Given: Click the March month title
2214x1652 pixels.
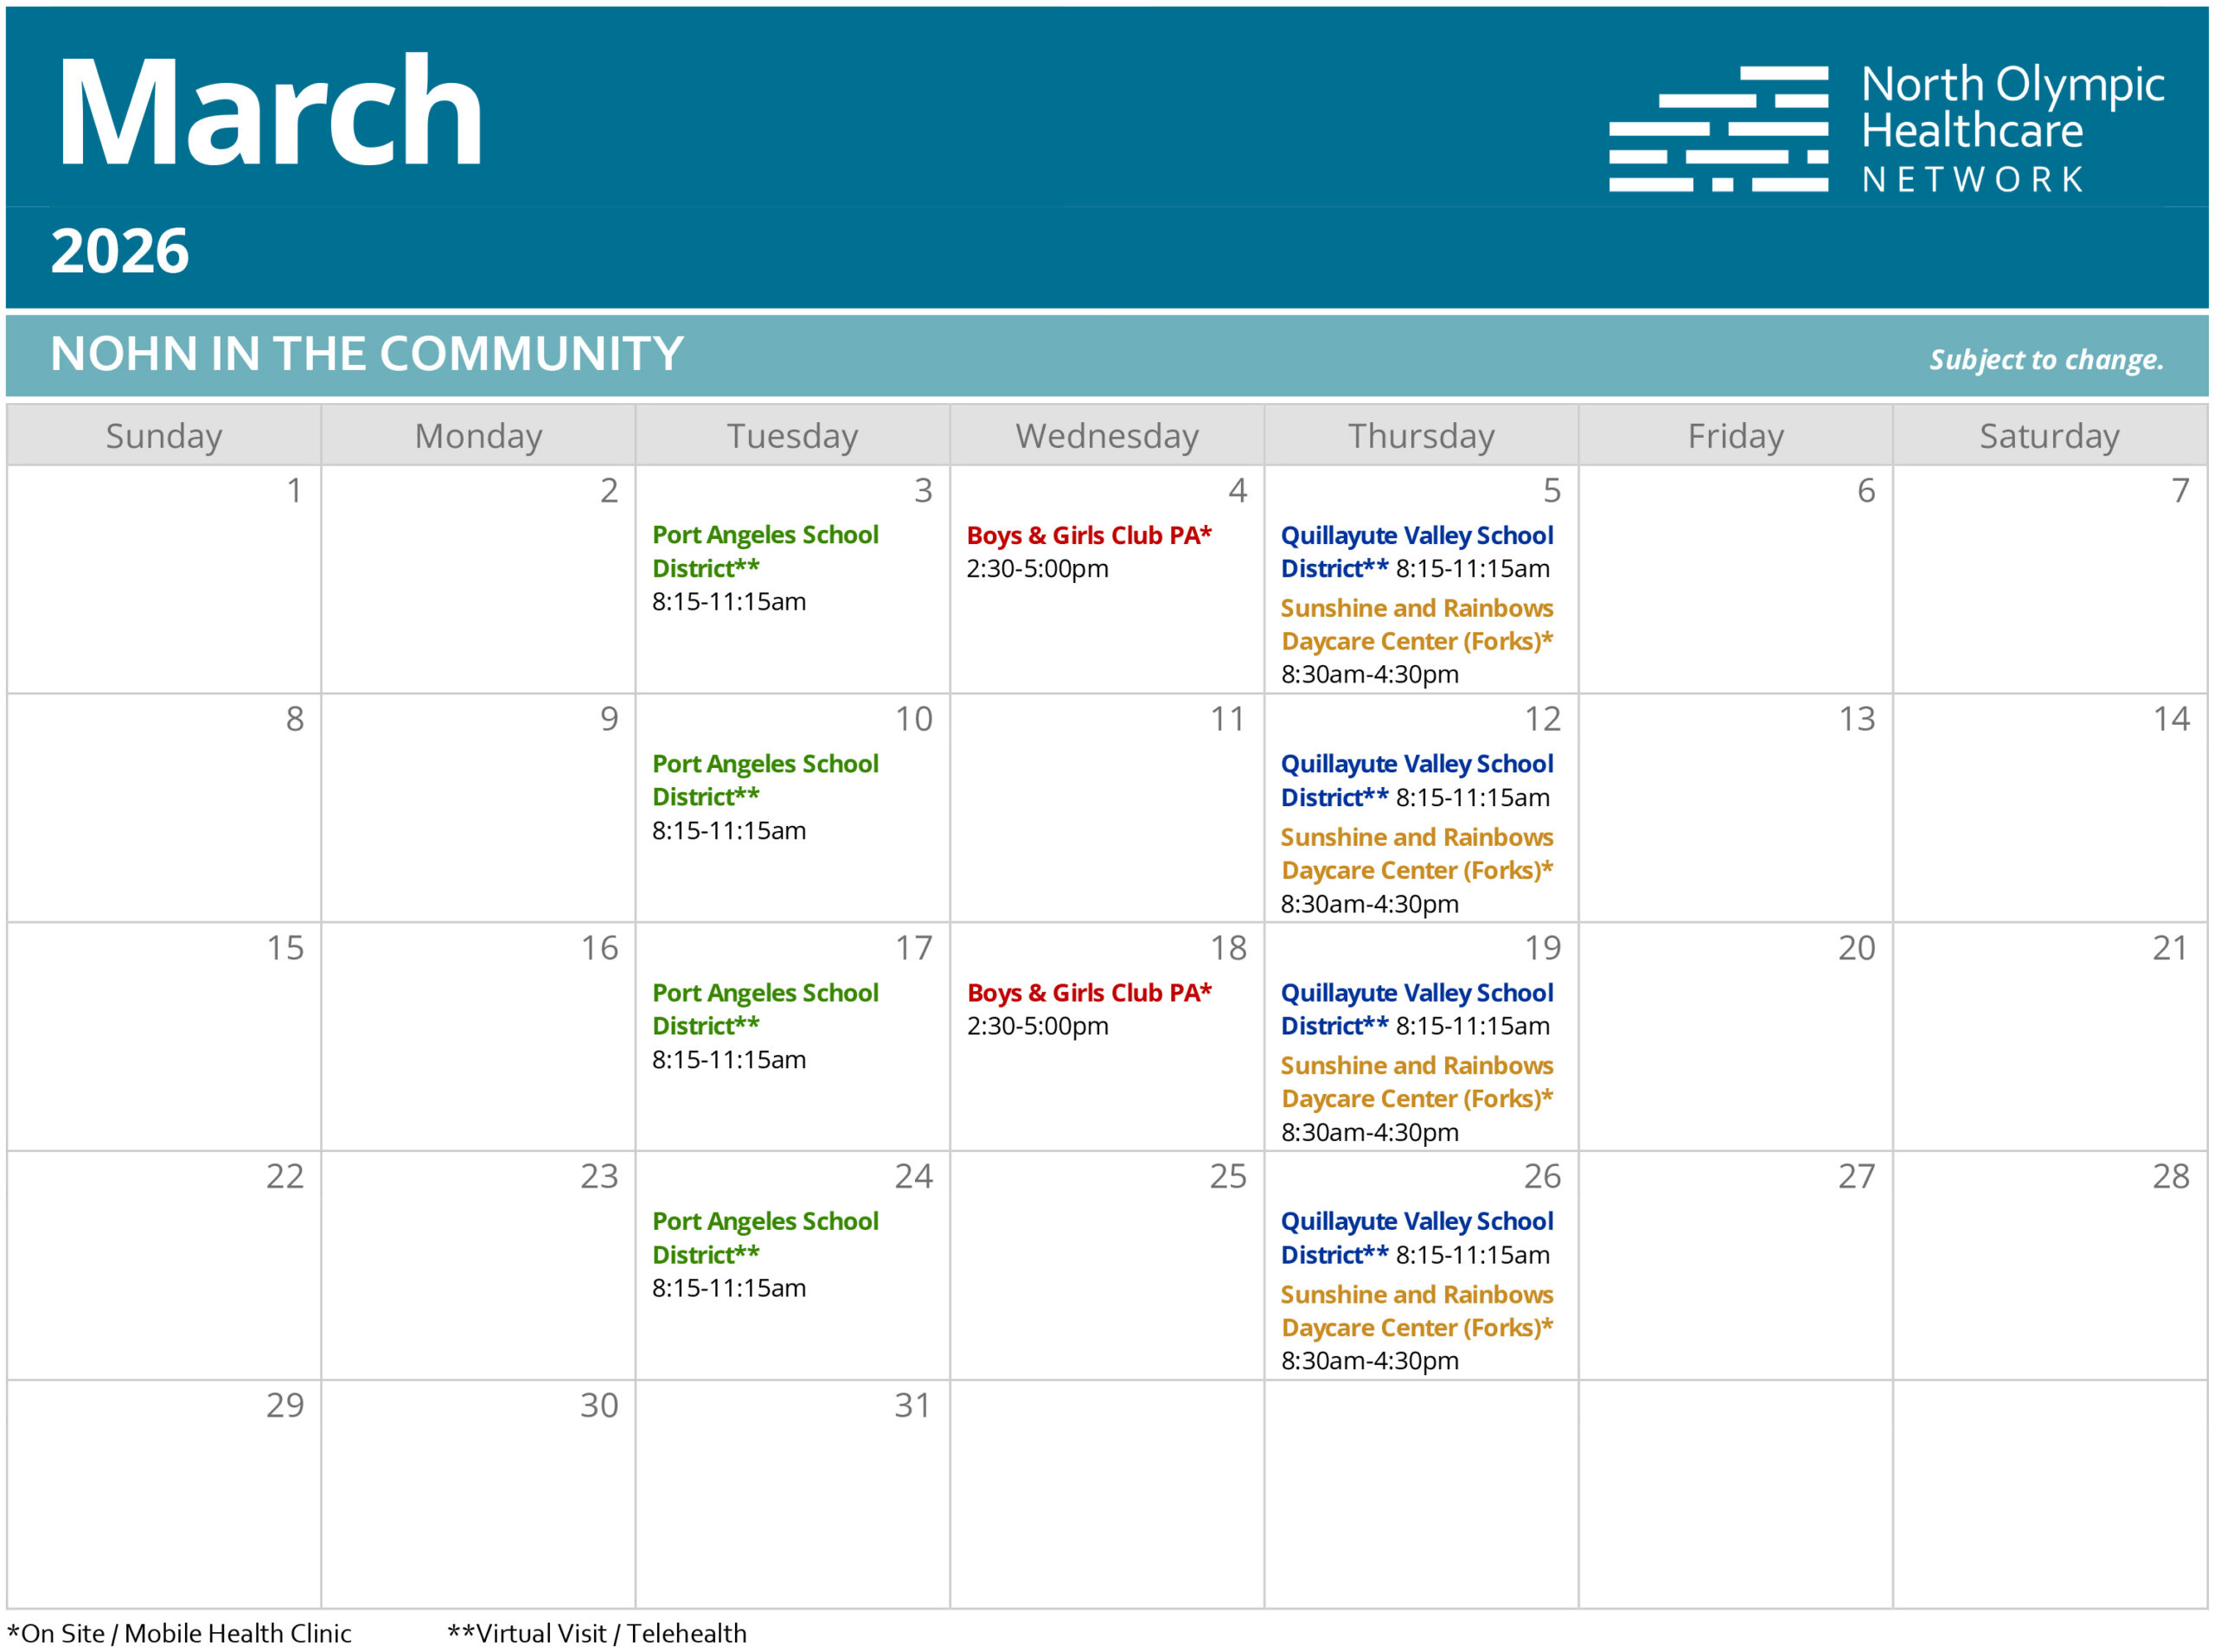Looking at the screenshot, I should (x=270, y=112).
